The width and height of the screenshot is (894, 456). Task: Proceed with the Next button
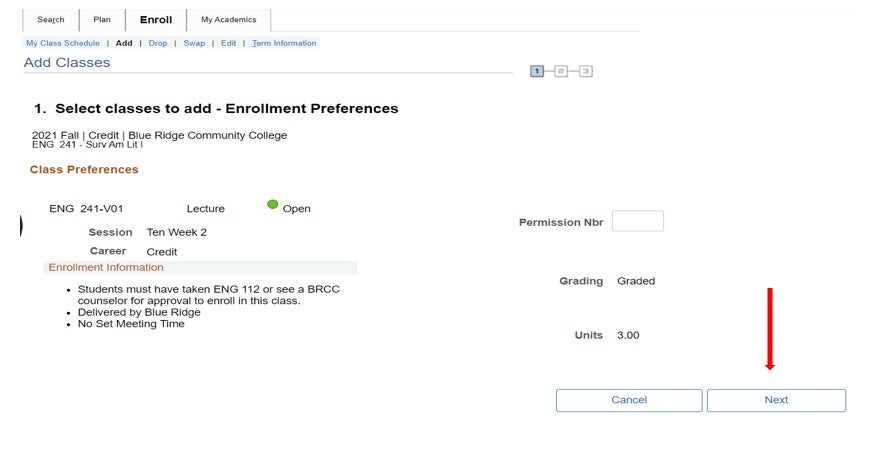click(776, 400)
